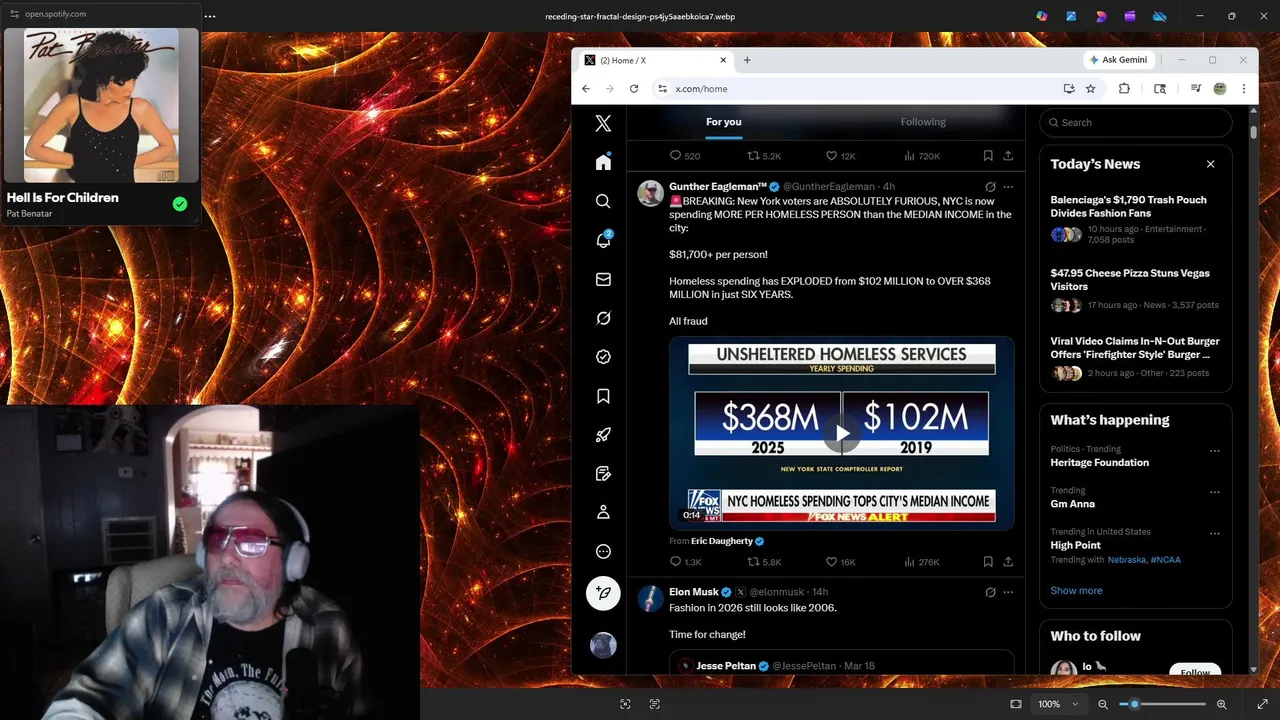Adjust Photos zoom slider
This screenshot has height=720, width=1280.
coord(1162,704)
